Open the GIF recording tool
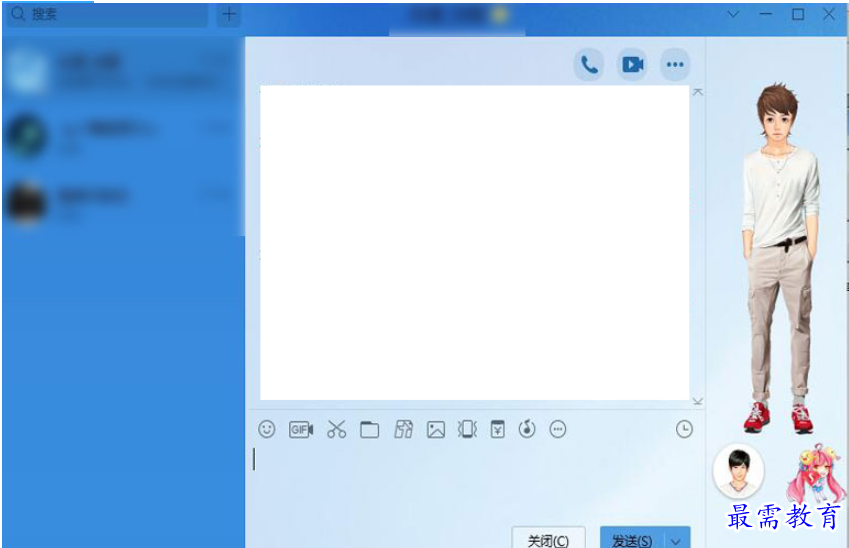 (301, 429)
